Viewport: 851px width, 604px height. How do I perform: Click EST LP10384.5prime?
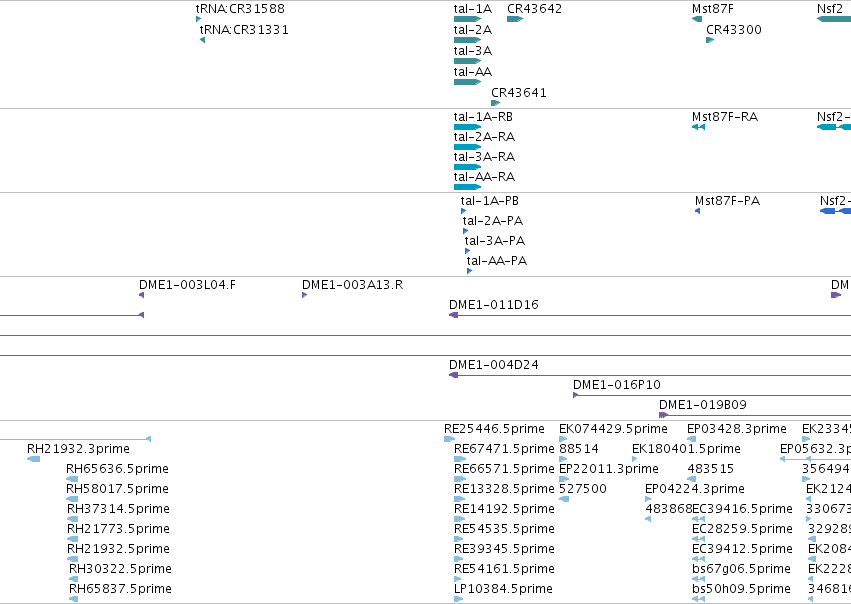(x=459, y=599)
